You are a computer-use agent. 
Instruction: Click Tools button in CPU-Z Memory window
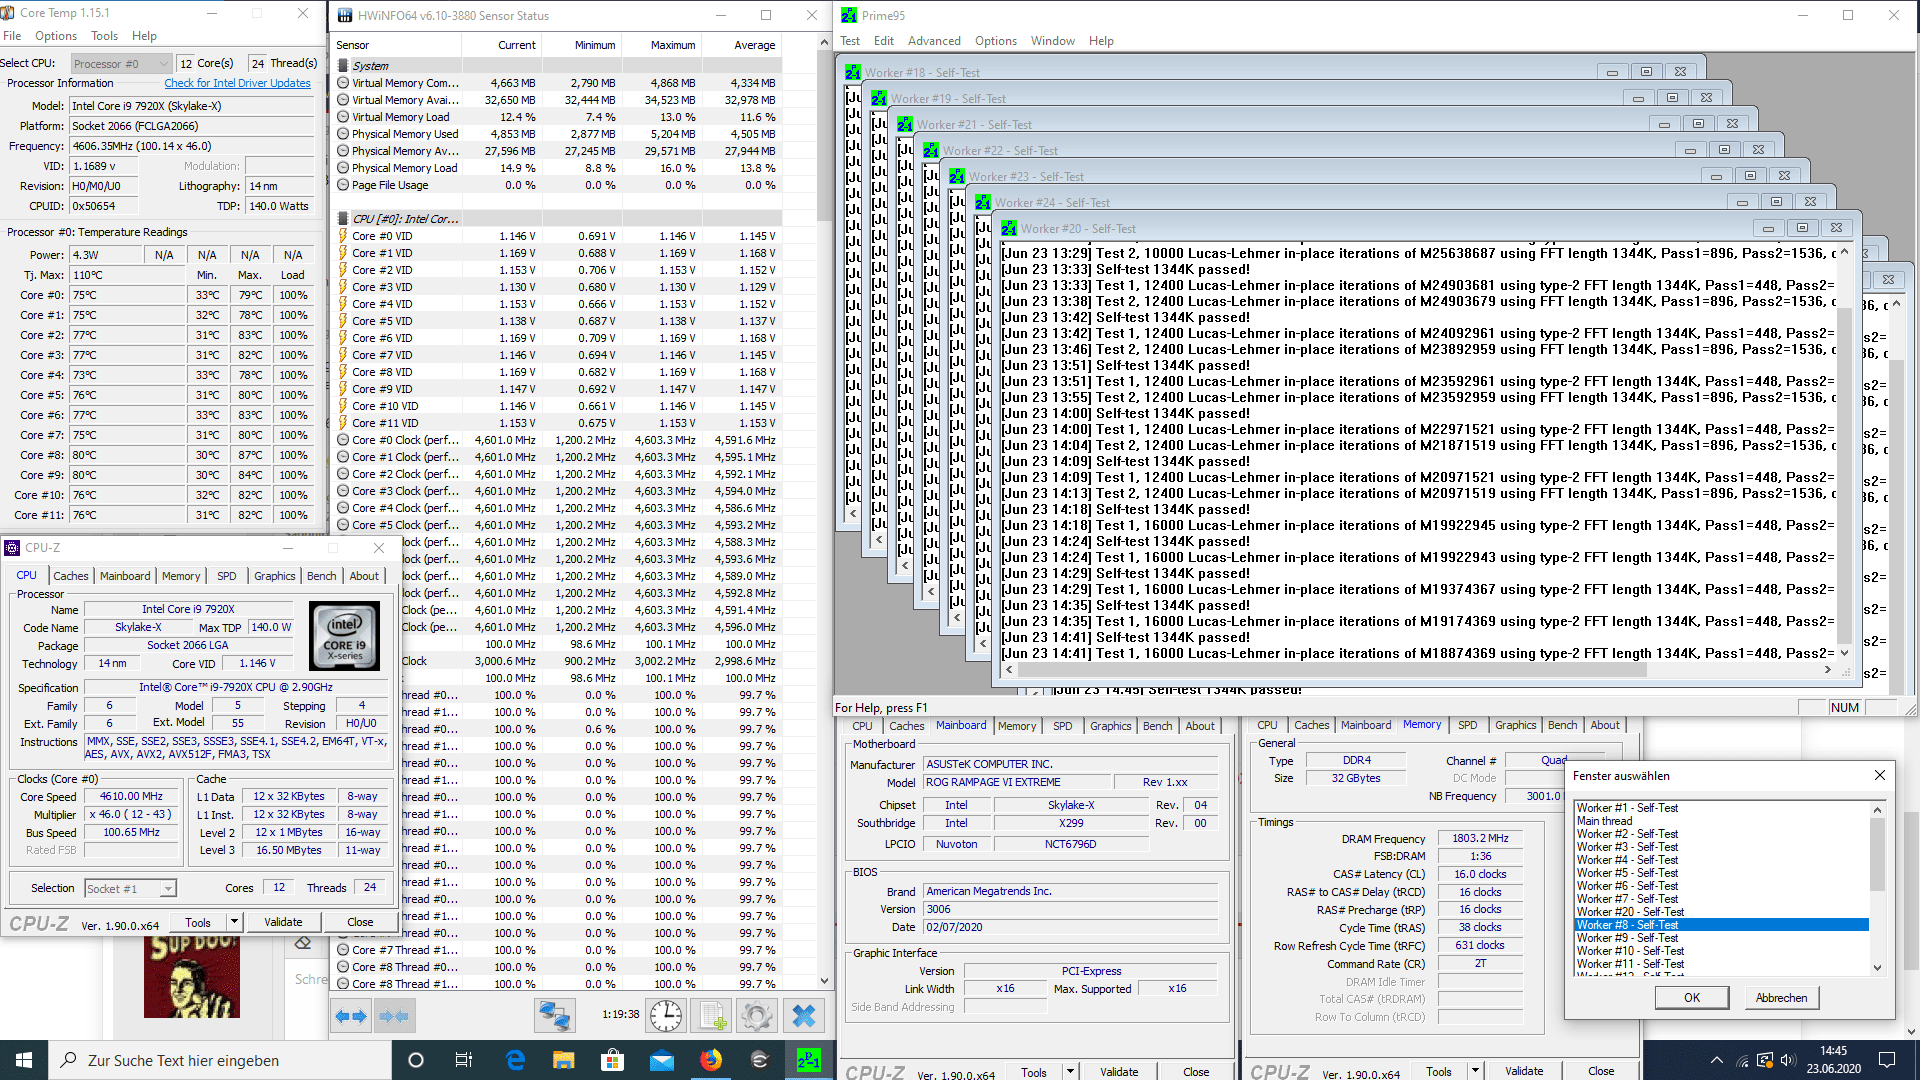(1438, 1072)
